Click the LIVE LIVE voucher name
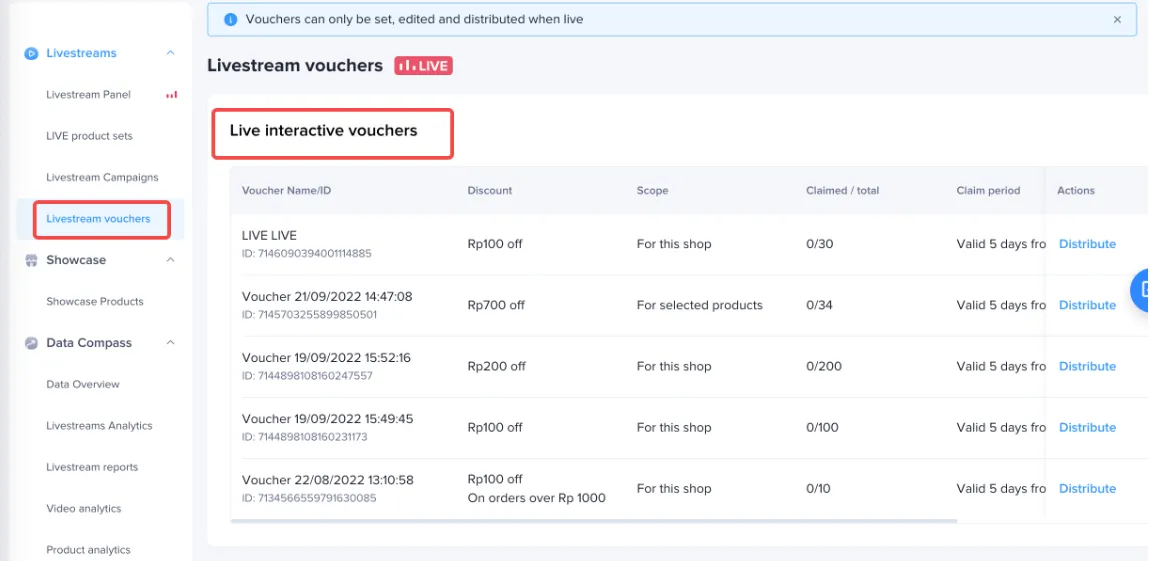 269,236
